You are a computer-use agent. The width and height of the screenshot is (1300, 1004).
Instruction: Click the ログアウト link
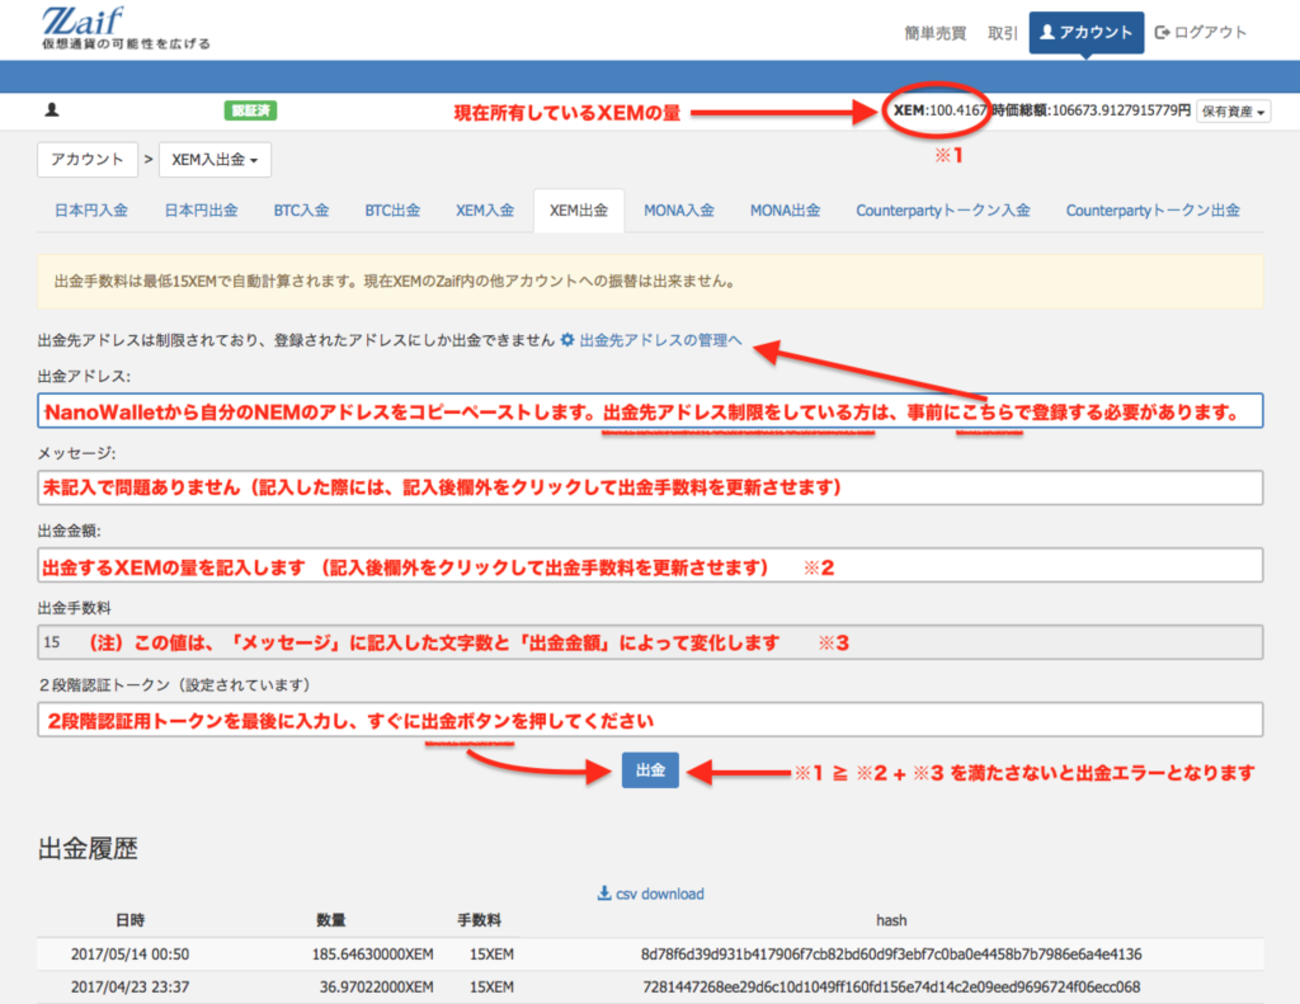[x=1201, y=33]
